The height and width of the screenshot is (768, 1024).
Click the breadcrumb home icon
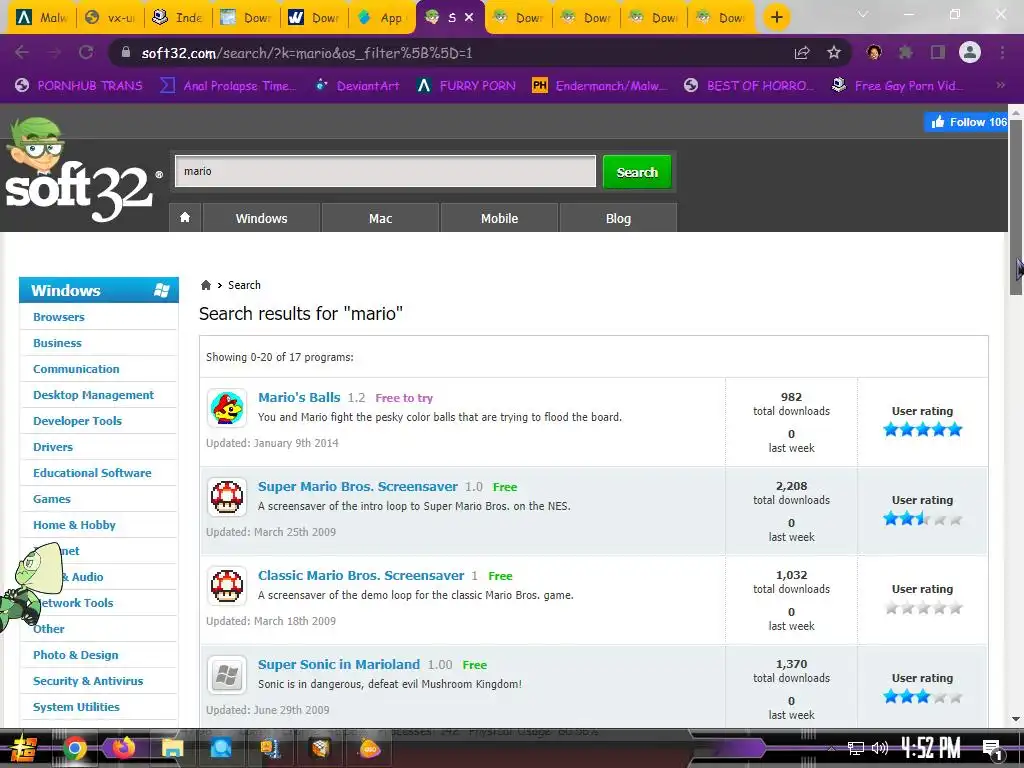coord(206,285)
